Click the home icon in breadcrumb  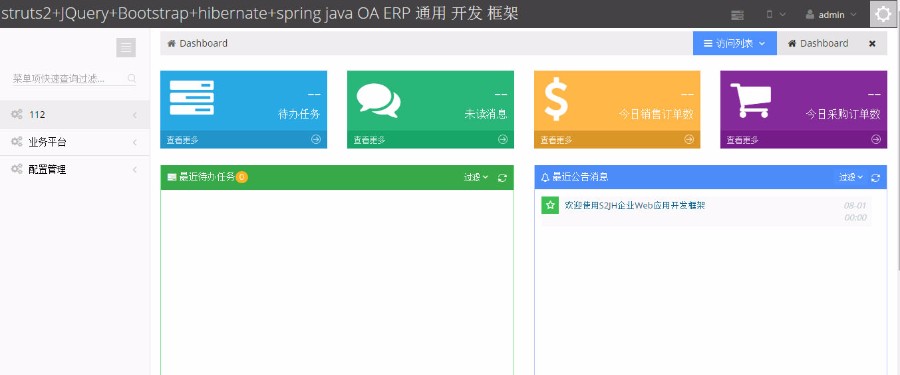click(171, 43)
